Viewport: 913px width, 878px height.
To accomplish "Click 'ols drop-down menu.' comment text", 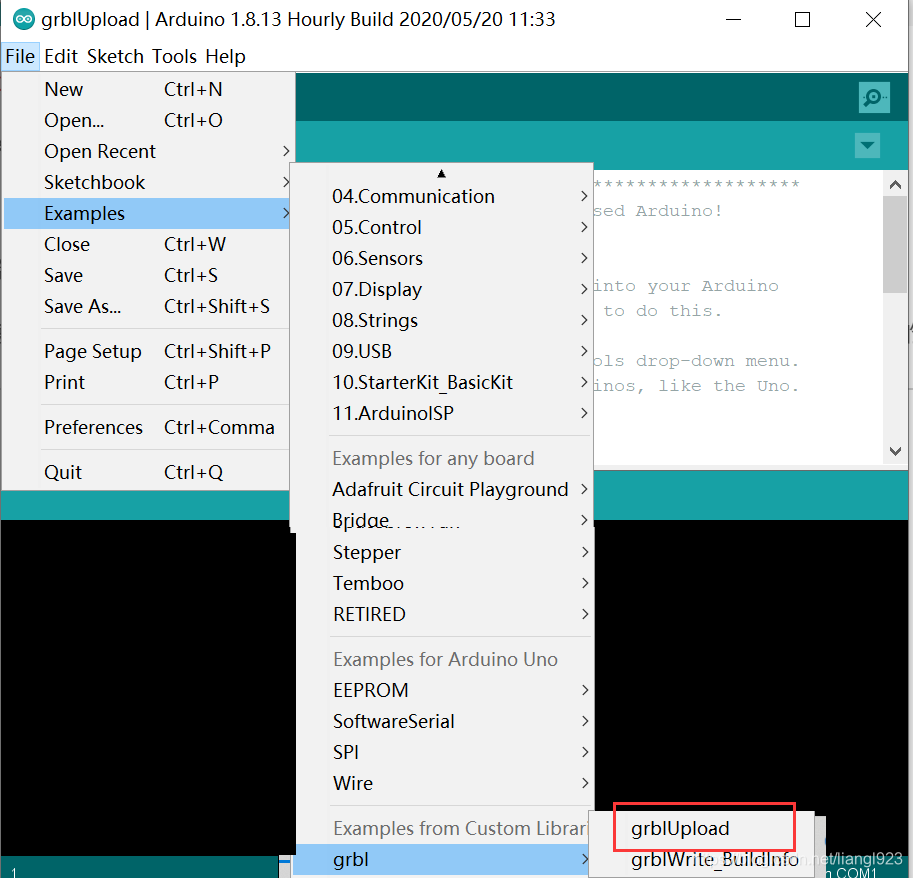I will [696, 361].
